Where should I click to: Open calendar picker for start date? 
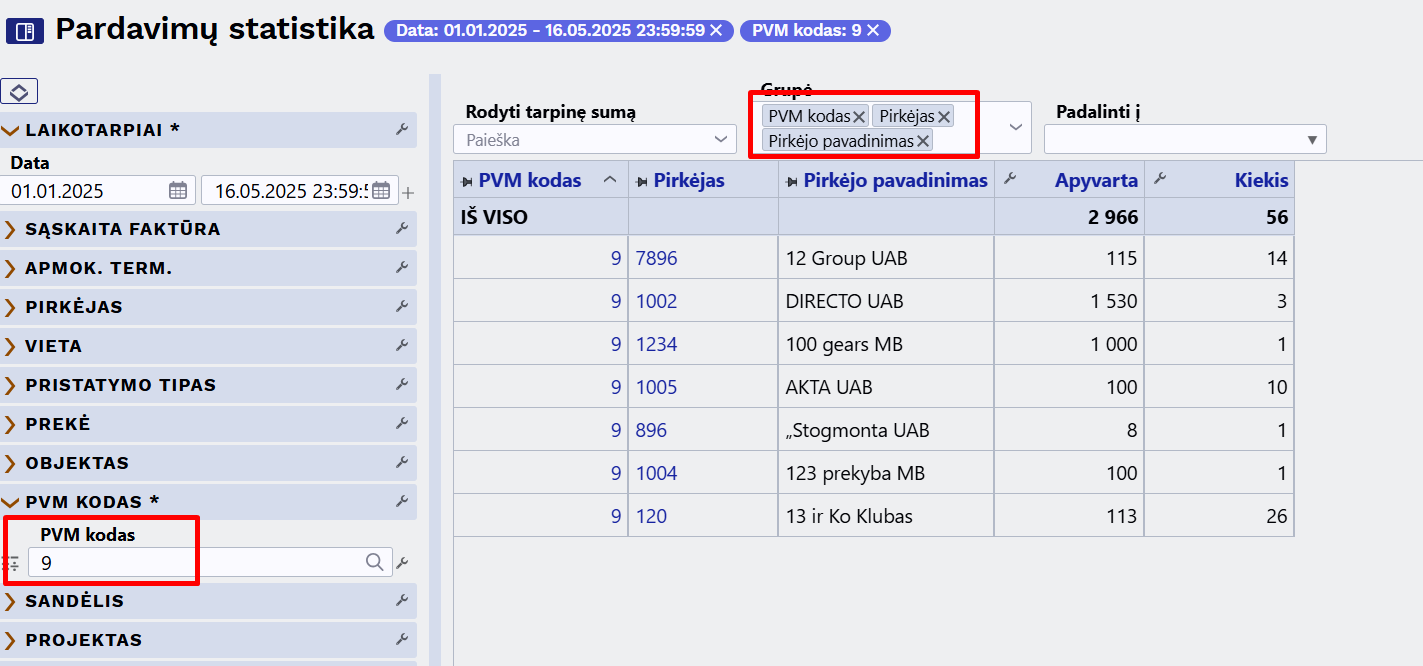point(178,190)
